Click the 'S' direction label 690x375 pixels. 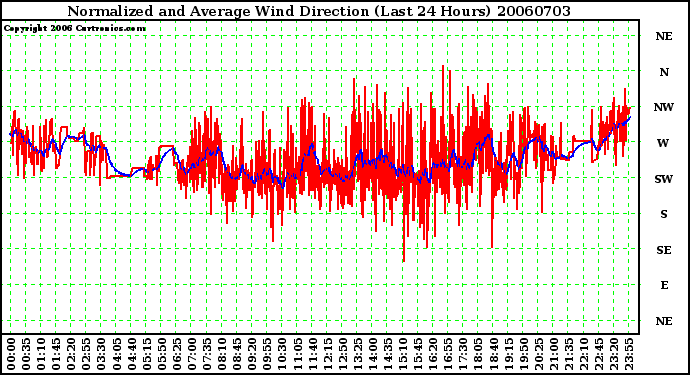(x=664, y=214)
